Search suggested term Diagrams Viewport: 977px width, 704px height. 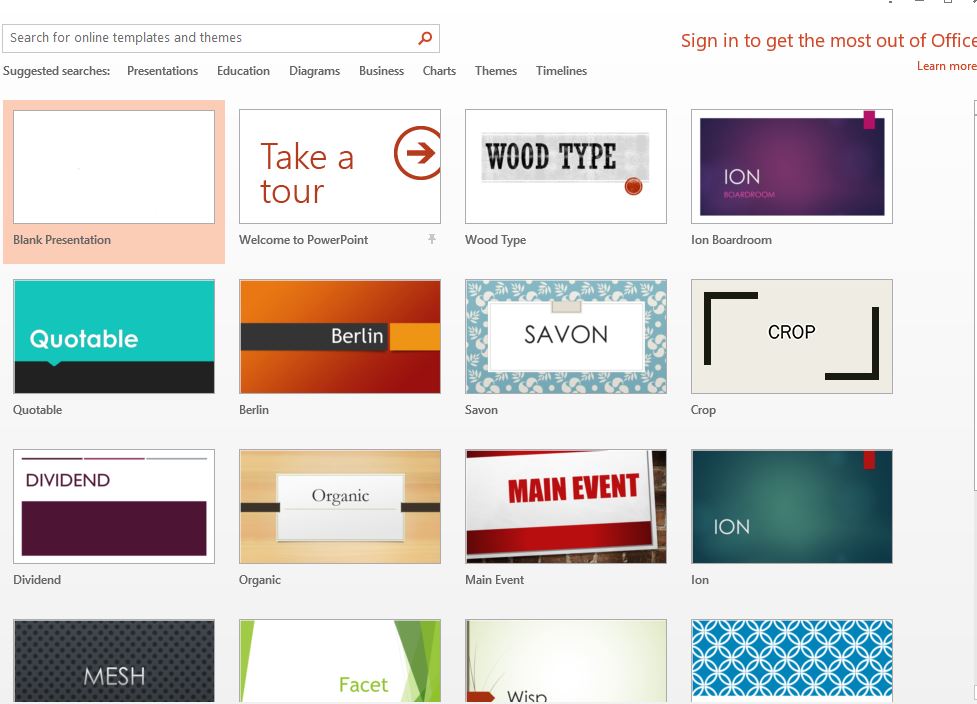[x=314, y=71]
